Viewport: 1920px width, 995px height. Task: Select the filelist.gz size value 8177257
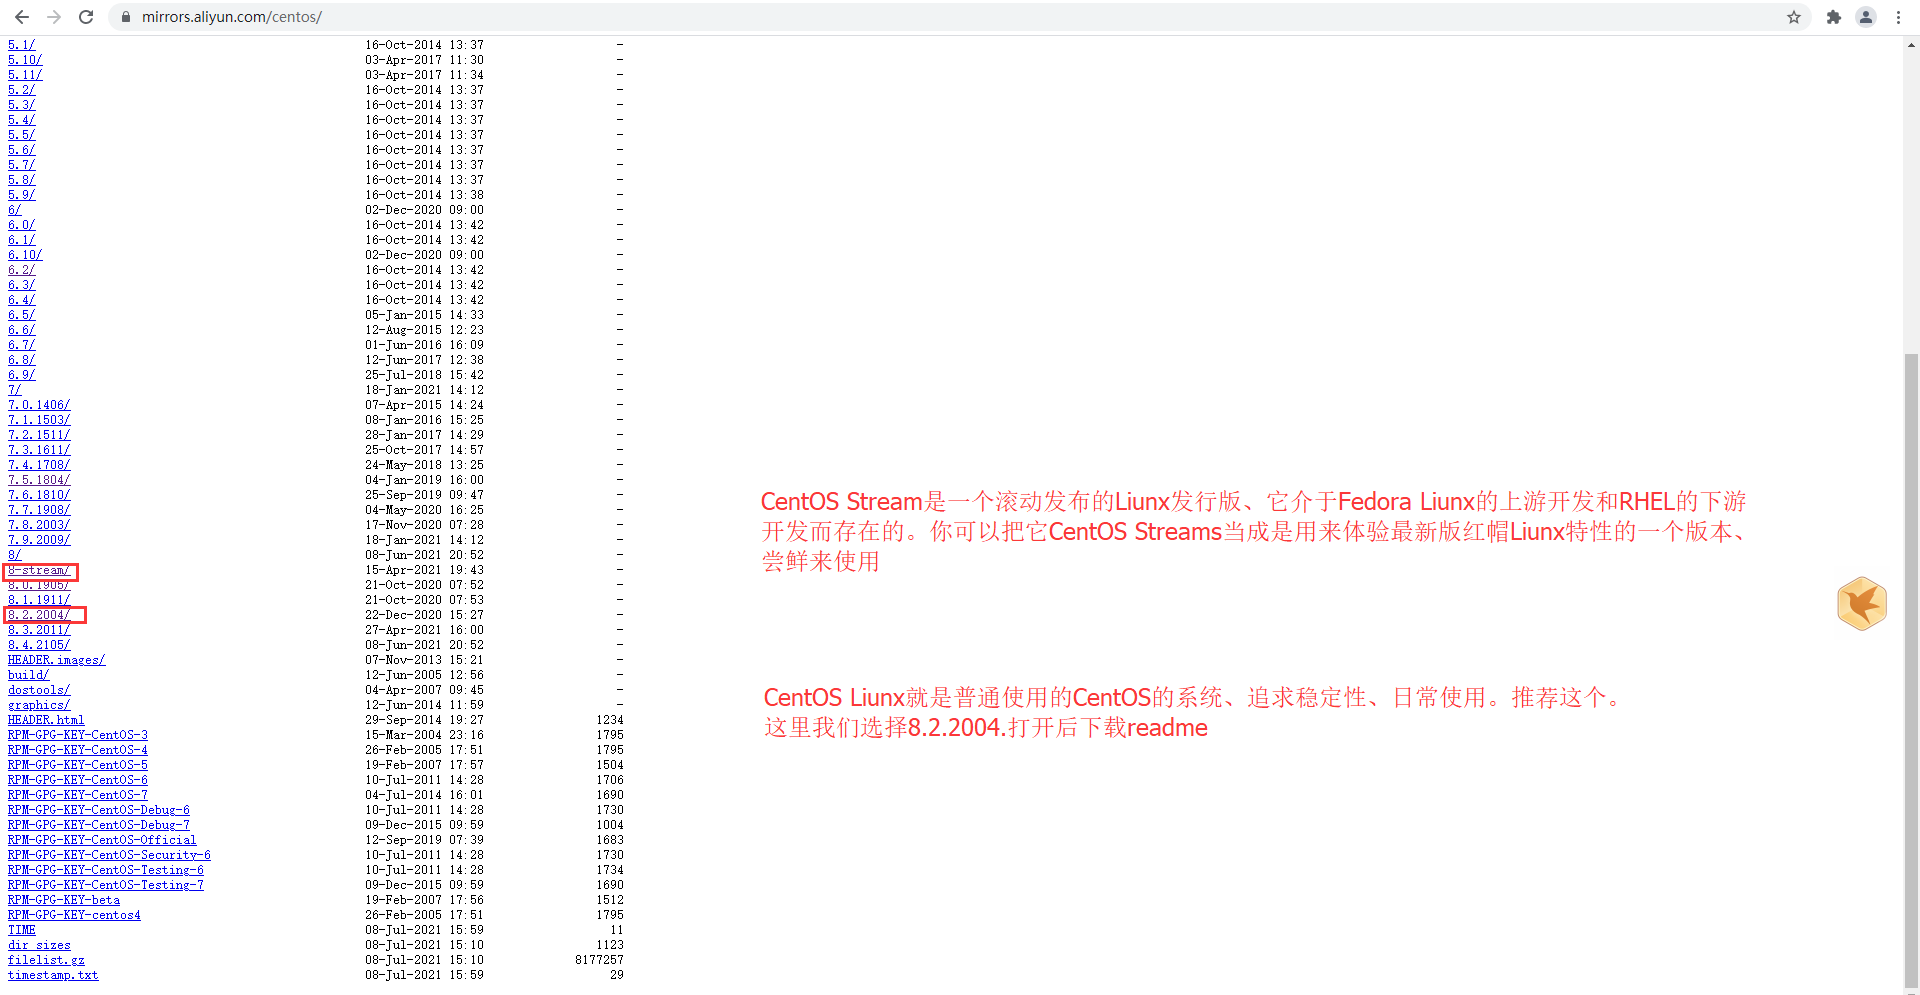point(599,960)
